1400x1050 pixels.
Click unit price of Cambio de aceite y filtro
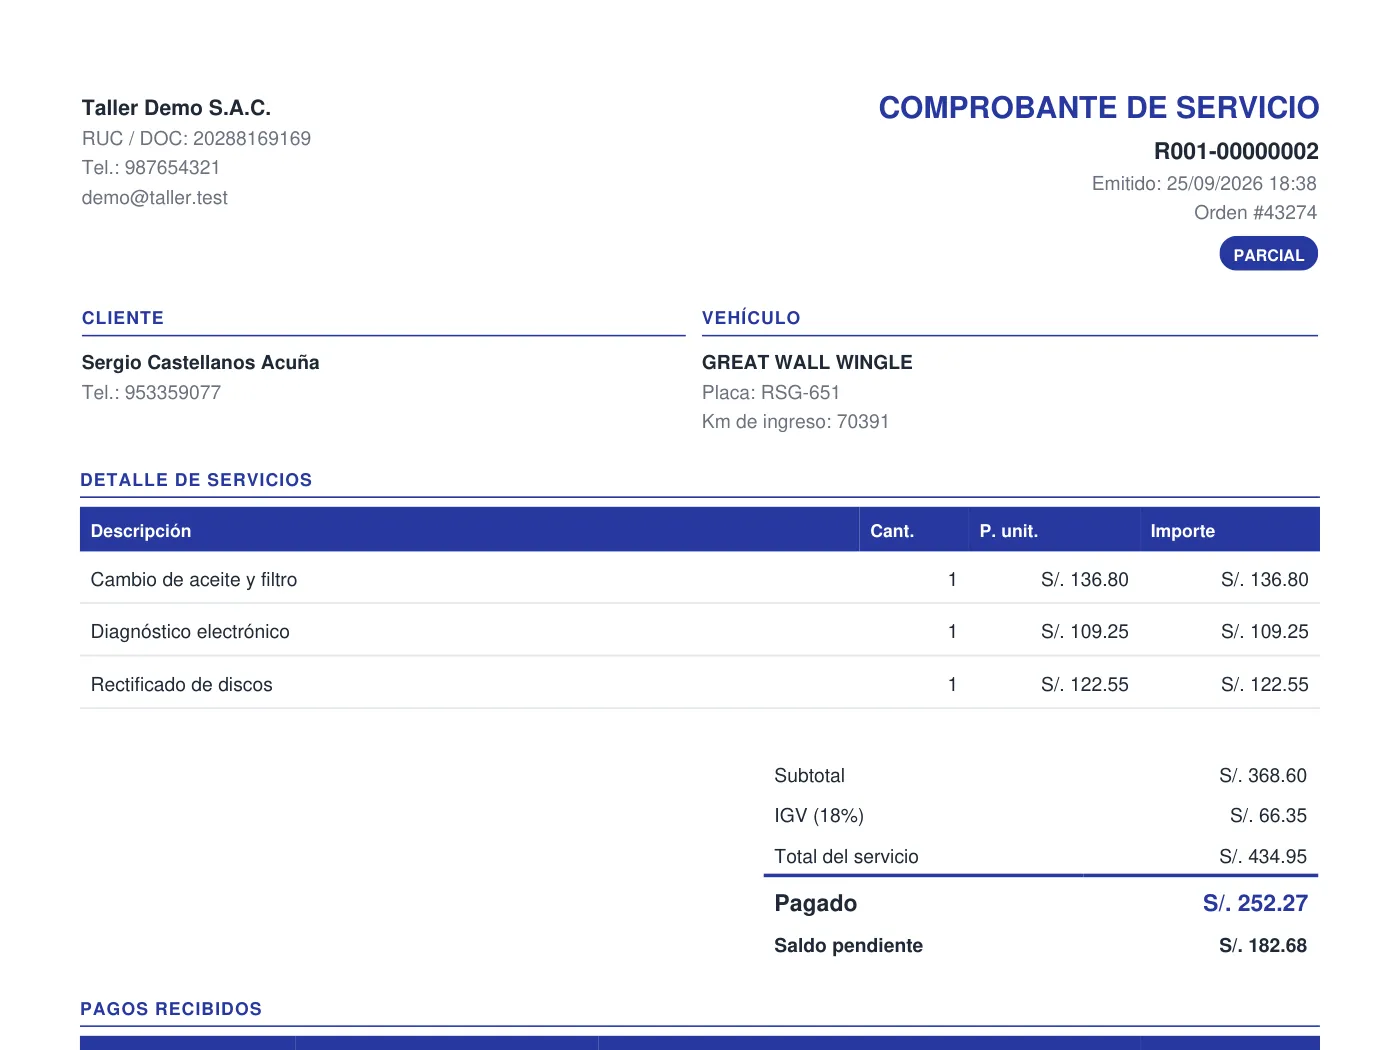click(x=1085, y=579)
